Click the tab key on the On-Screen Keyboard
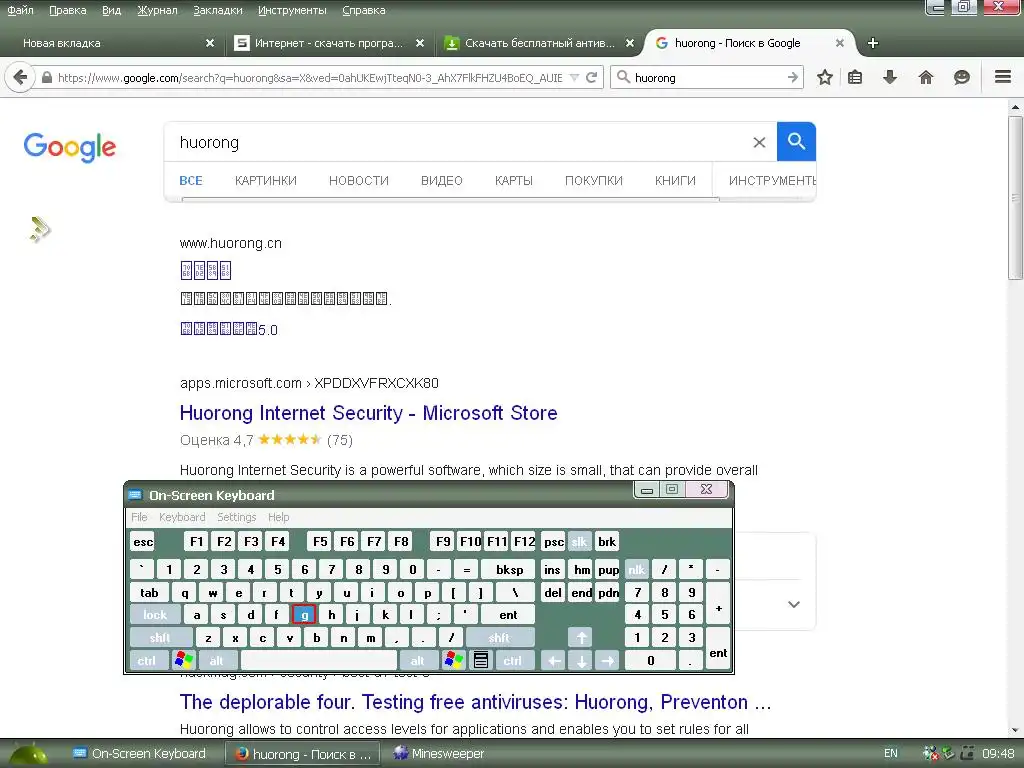Viewport: 1024px width, 768px height. 150,592
